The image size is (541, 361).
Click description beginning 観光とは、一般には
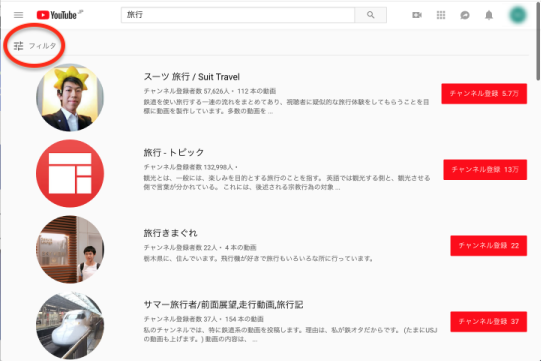(x=287, y=182)
